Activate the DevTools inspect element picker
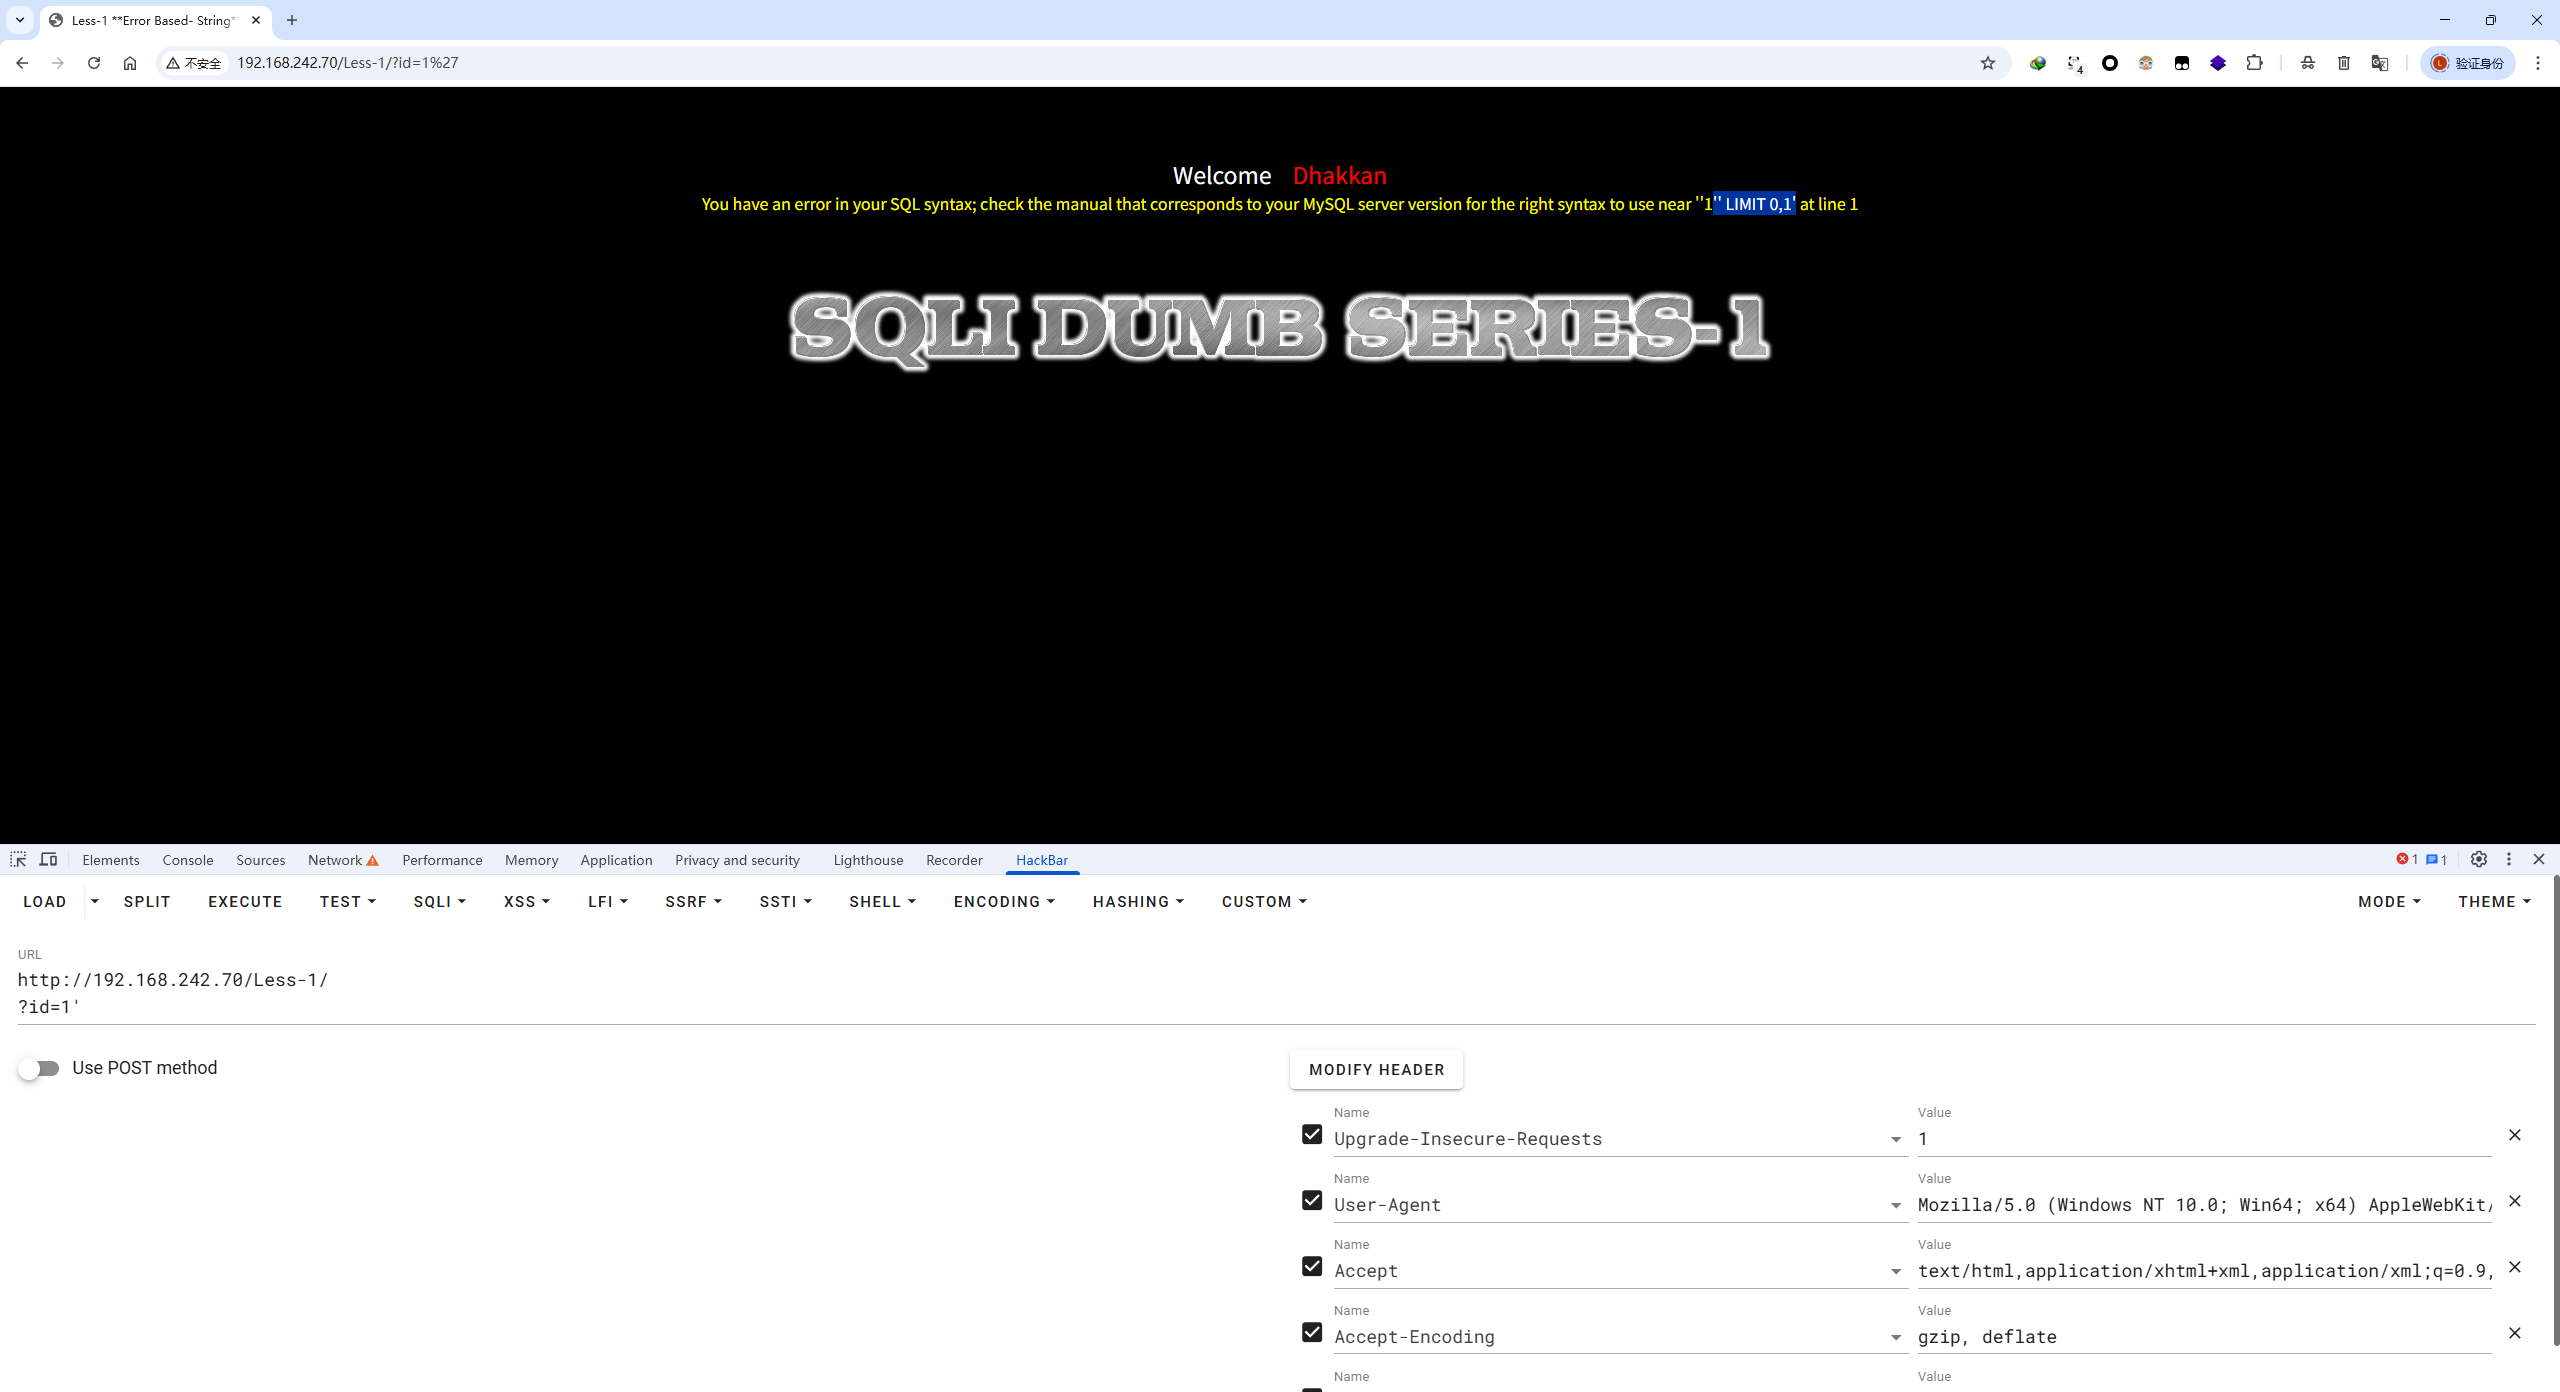 coord(18,859)
